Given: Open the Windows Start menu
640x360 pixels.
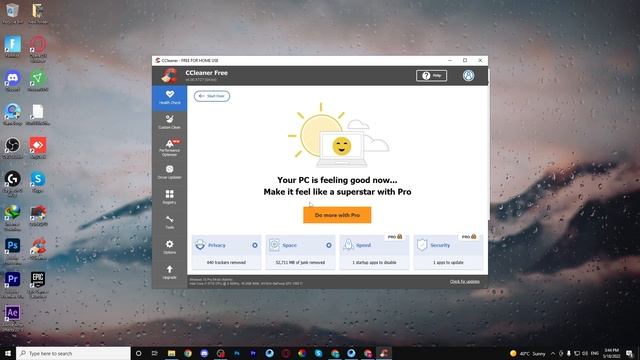Looking at the screenshot, I should (8, 353).
